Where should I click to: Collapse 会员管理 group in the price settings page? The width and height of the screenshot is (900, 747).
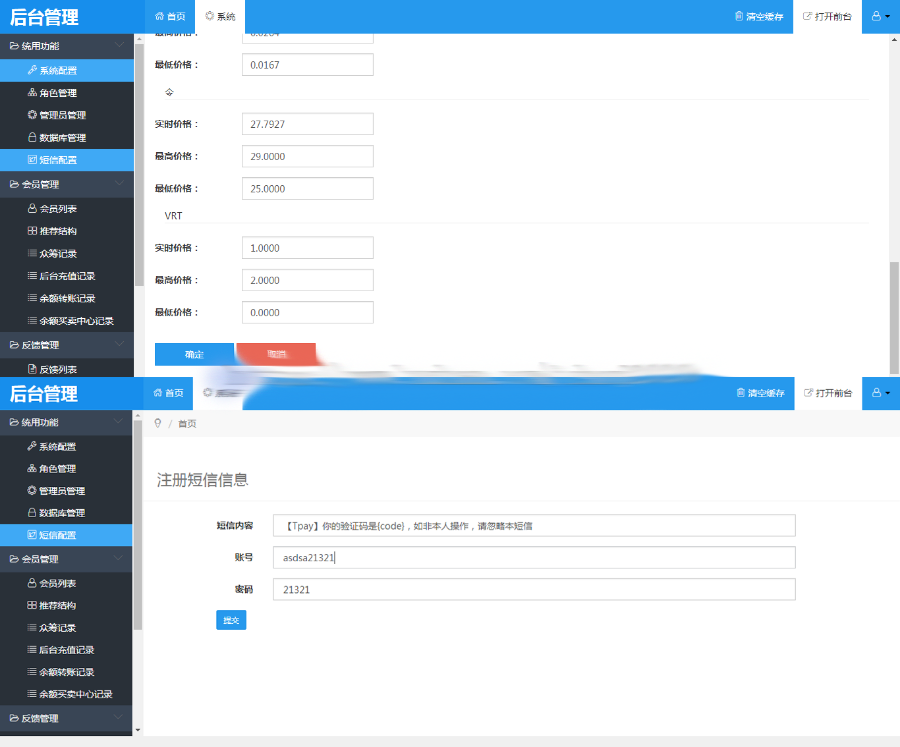tap(67, 184)
